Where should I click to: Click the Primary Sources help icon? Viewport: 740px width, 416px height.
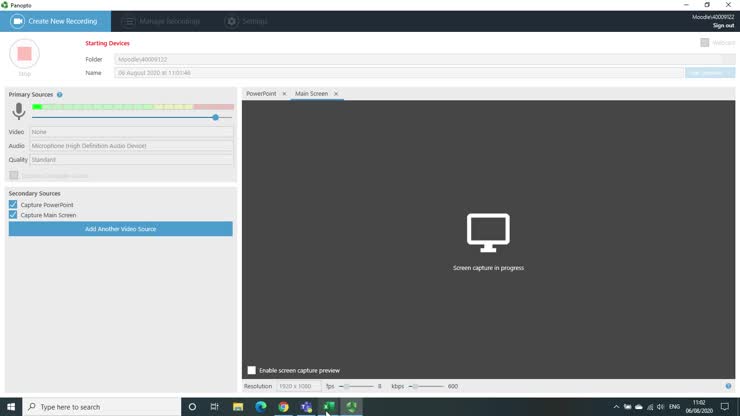click(60, 95)
